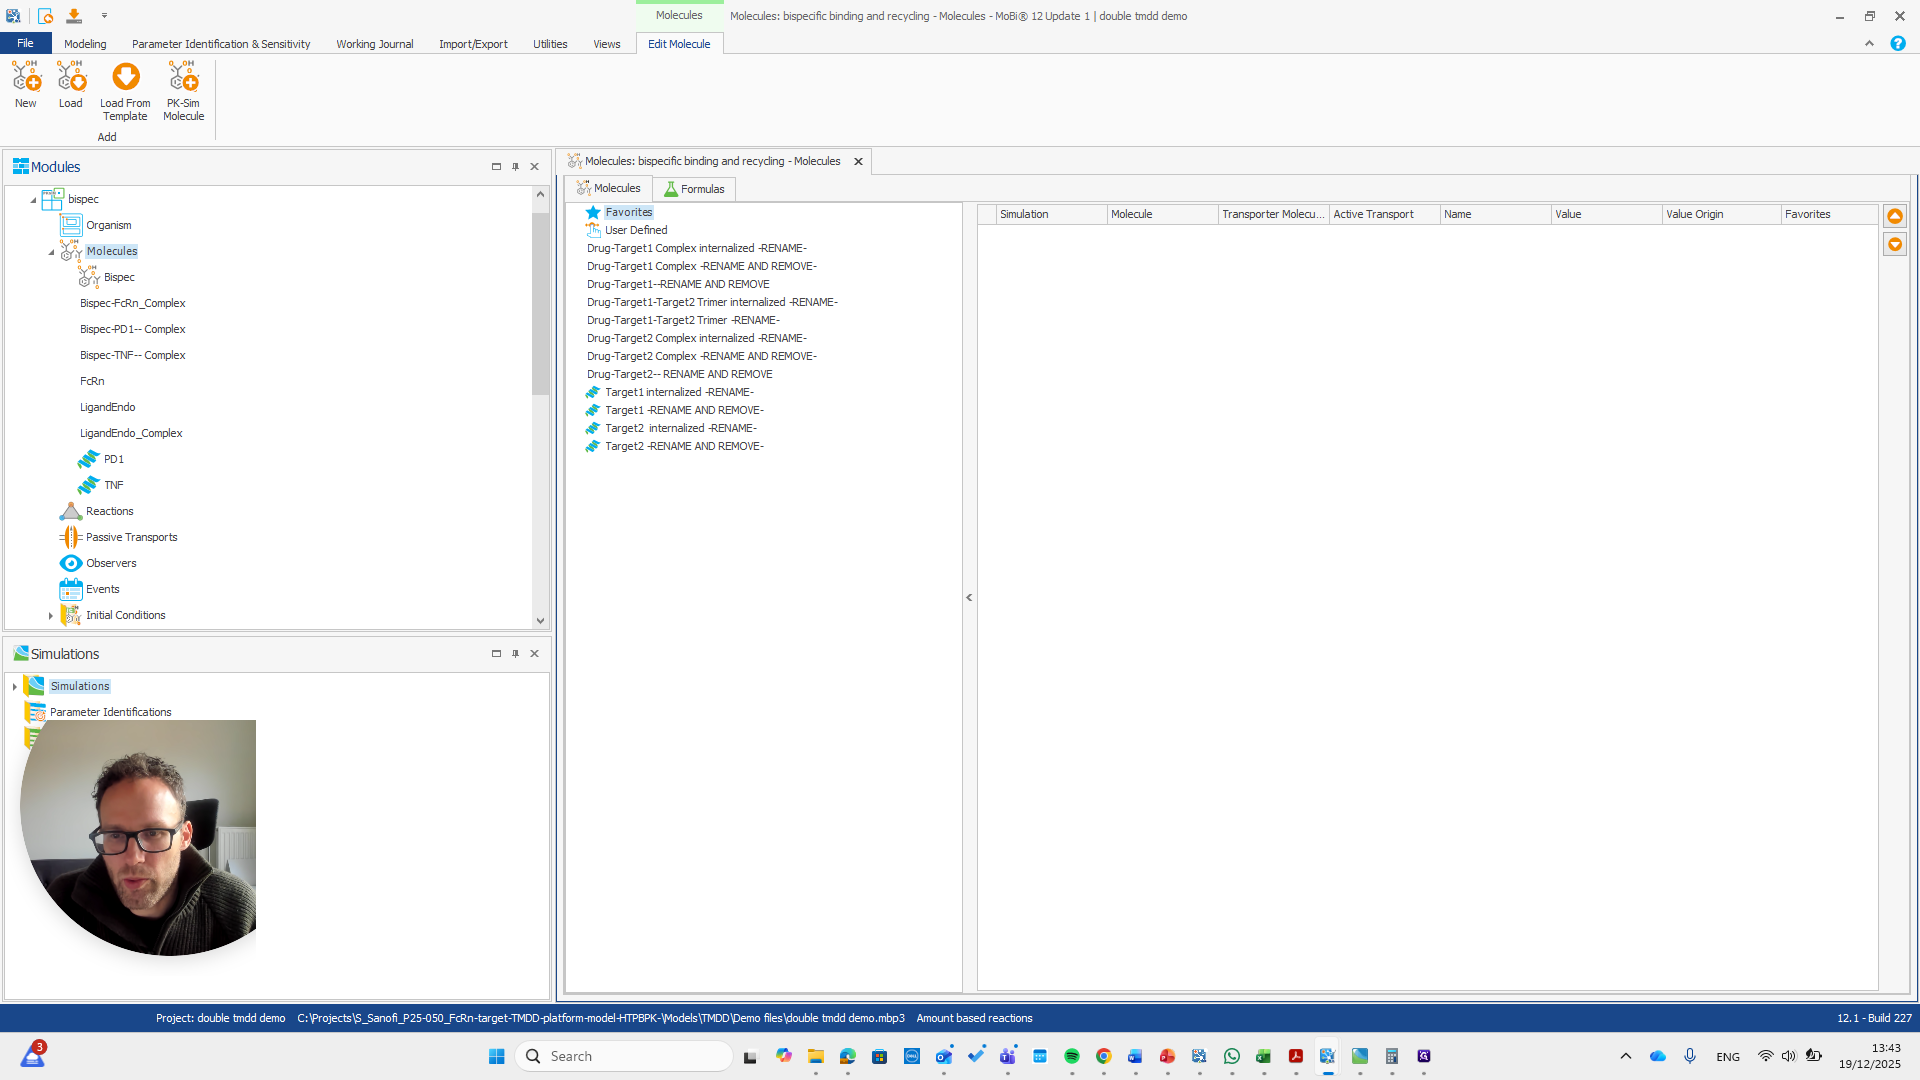
Task: Expand the Simulations tree node
Action: [x=13, y=686]
